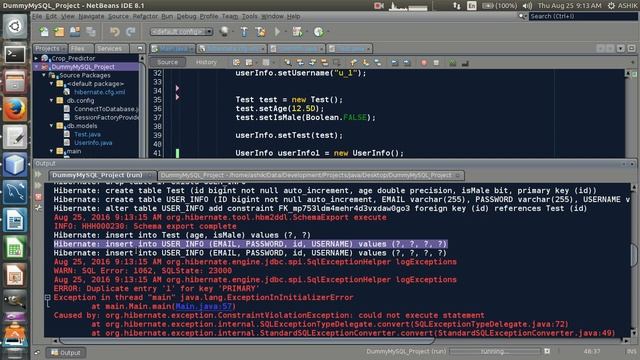This screenshot has width=640, height=360.
Task: Click the Stop Macro Recording icon
Action: coord(436,62)
